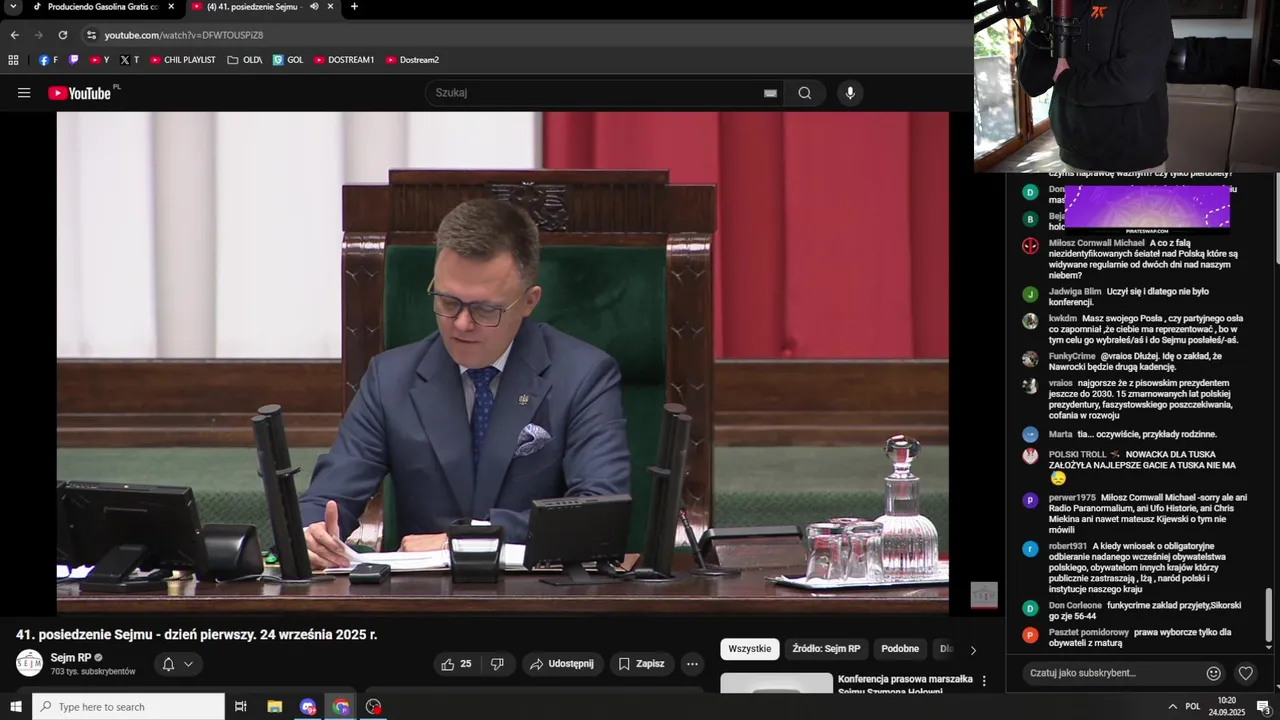
Task: Open Windows Start menu
Action: coord(16,707)
